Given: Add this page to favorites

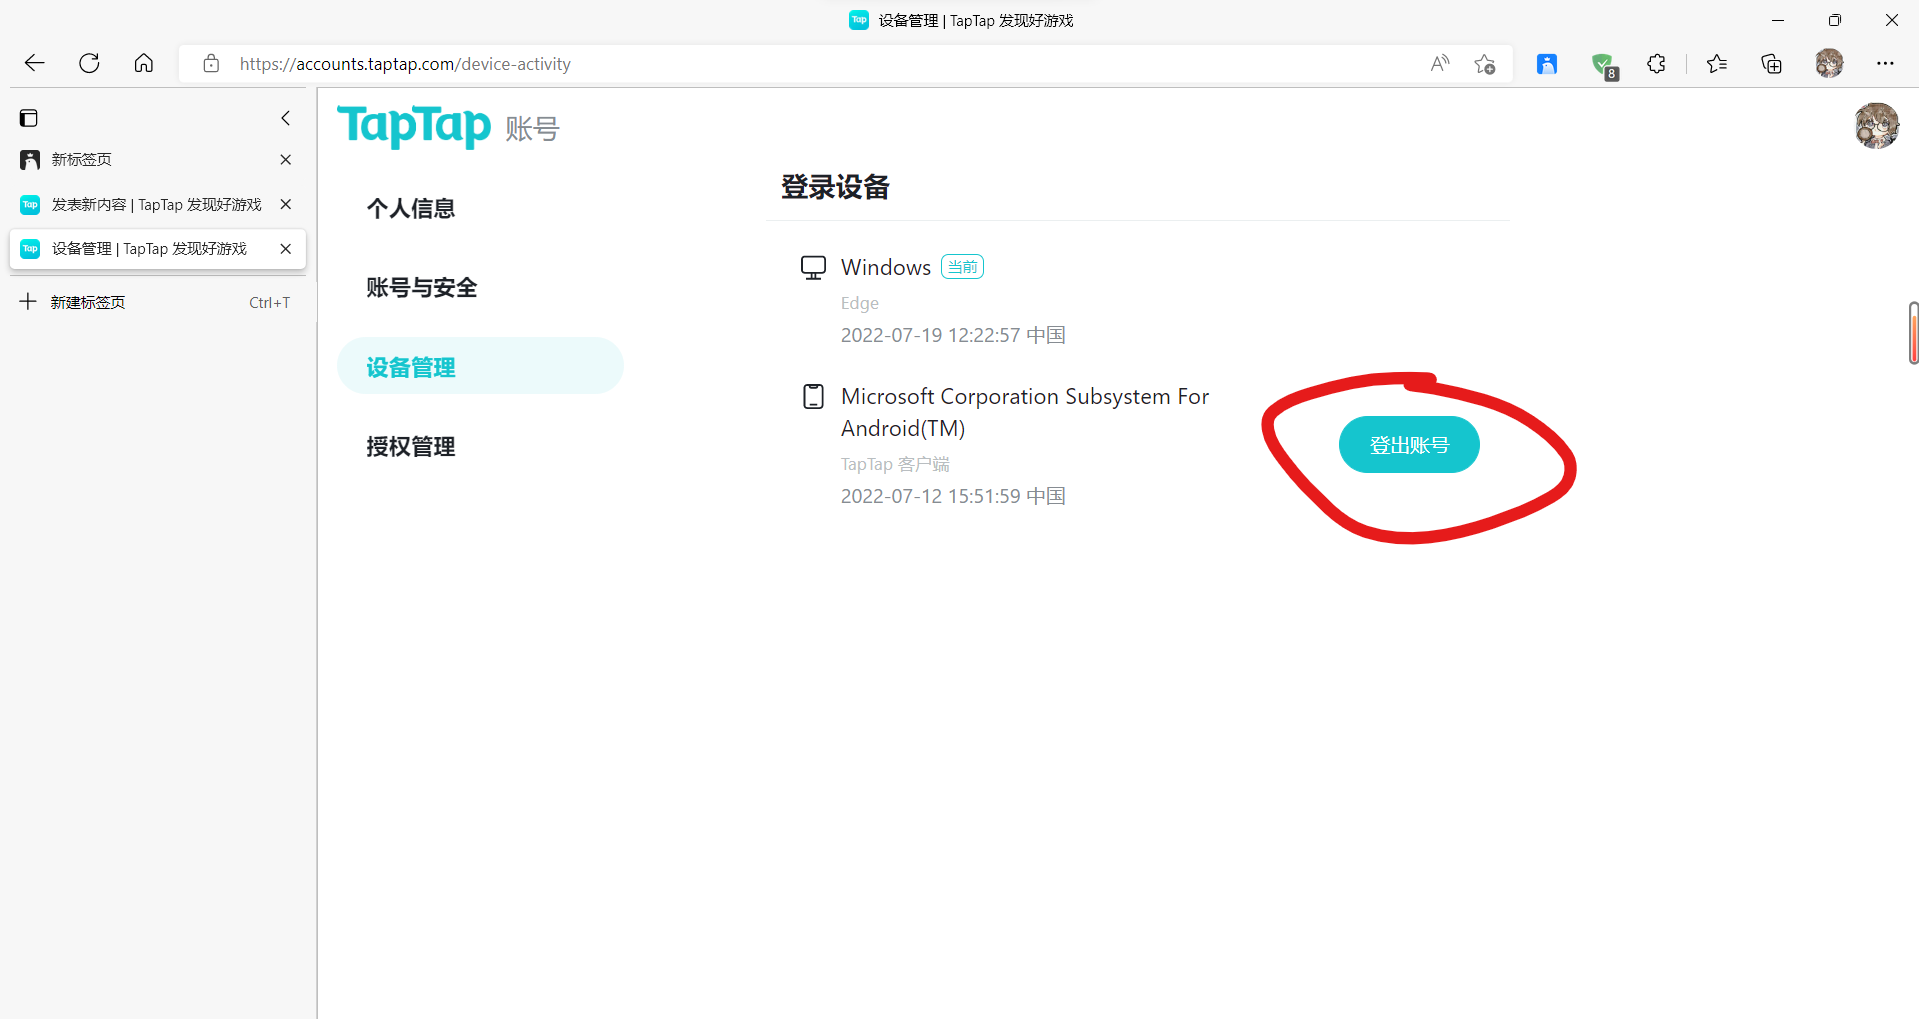Looking at the screenshot, I should 1485,64.
